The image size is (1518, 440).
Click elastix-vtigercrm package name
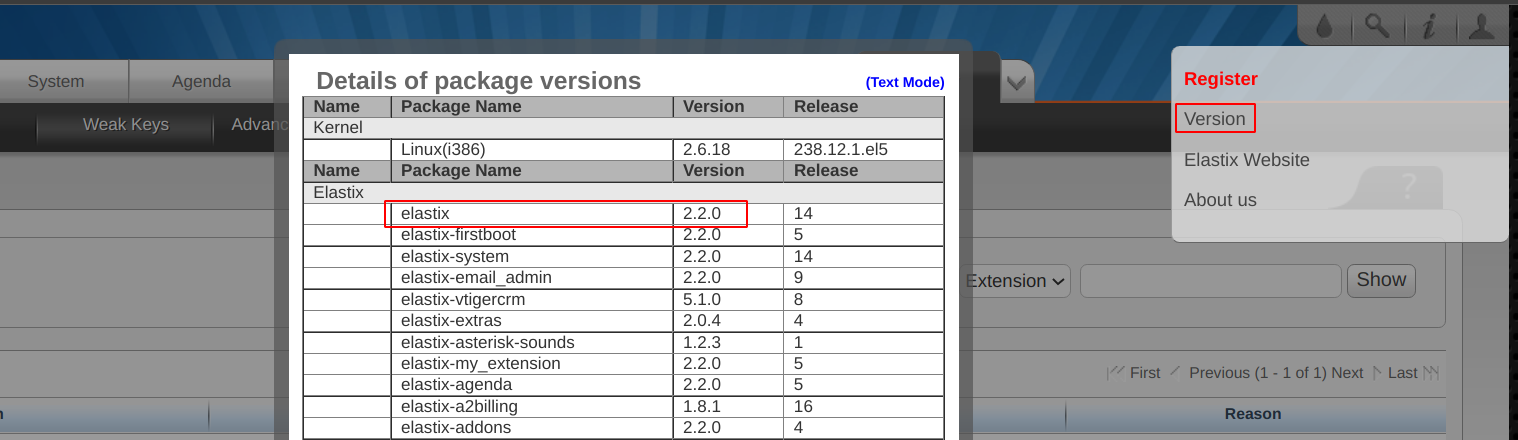coord(463,299)
